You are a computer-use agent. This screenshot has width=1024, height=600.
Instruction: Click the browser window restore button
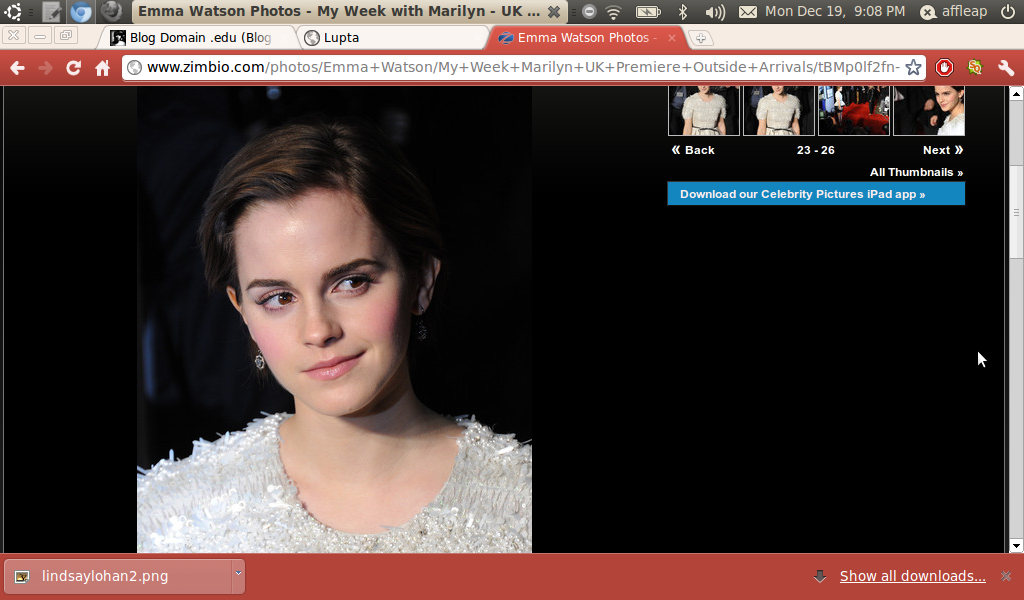(66, 36)
